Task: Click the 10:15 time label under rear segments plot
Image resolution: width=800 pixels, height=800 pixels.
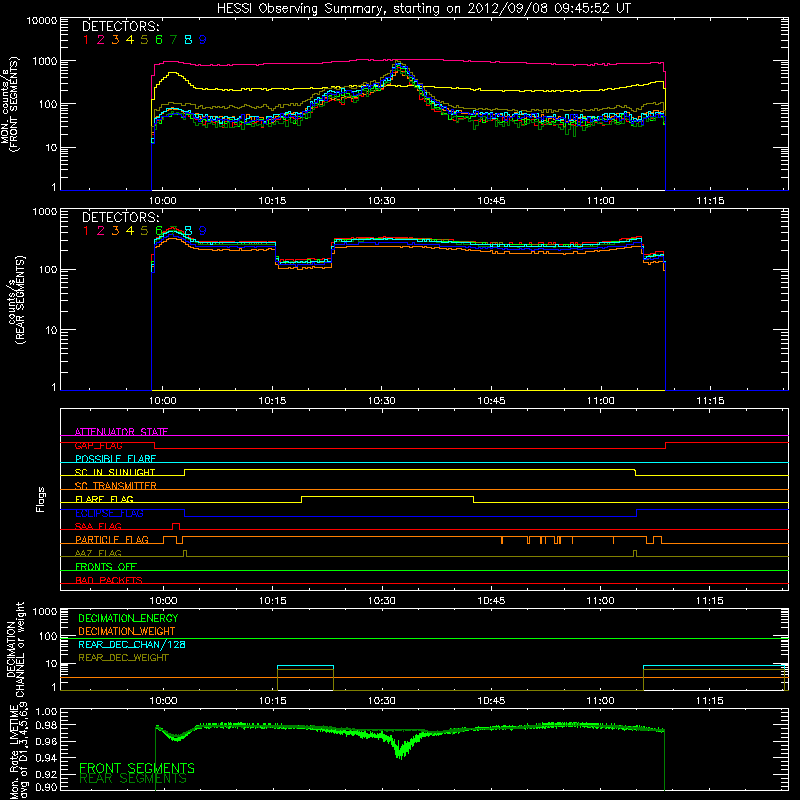Action: click(272, 401)
